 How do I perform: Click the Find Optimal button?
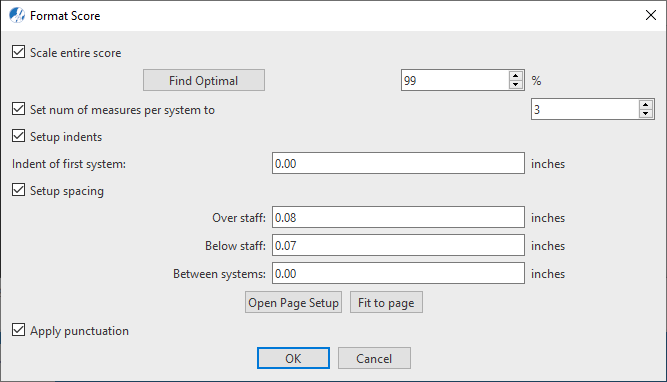pos(204,80)
